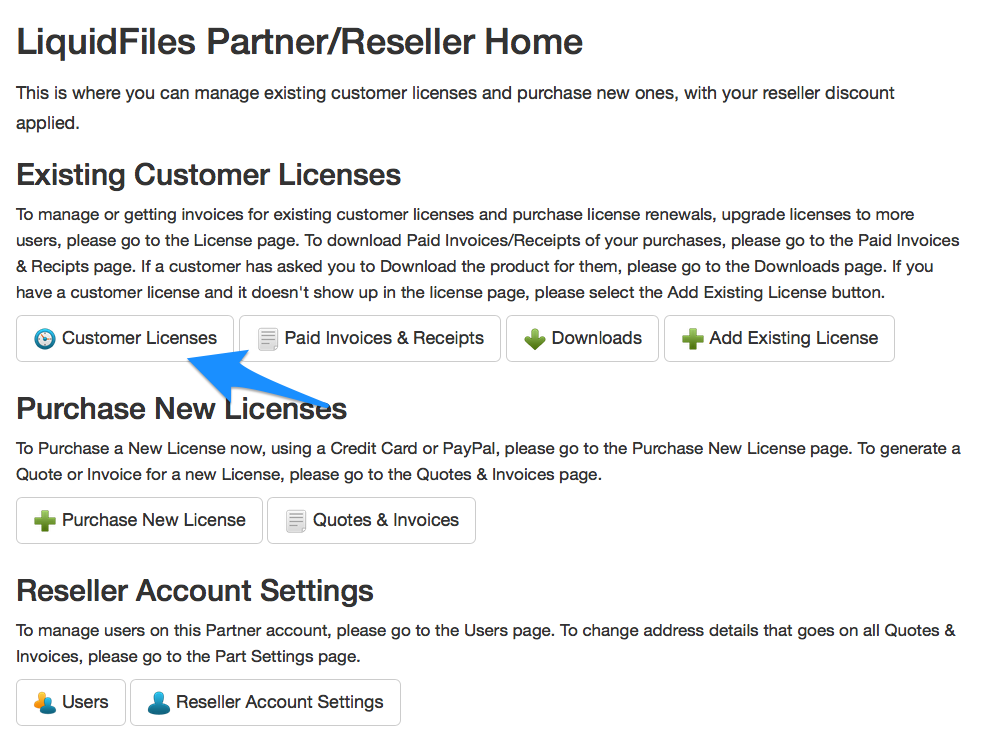Open the Quotes & Invoices page
The image size is (1002, 744).
click(371, 520)
